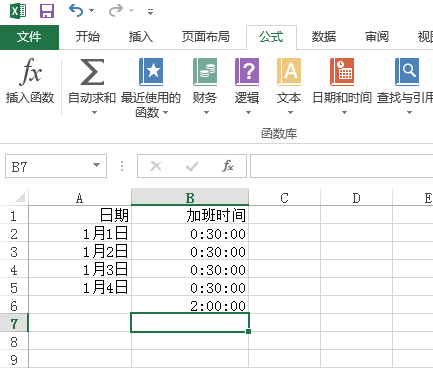
Task: Select cell A1 containing 日期
Action: pos(80,215)
